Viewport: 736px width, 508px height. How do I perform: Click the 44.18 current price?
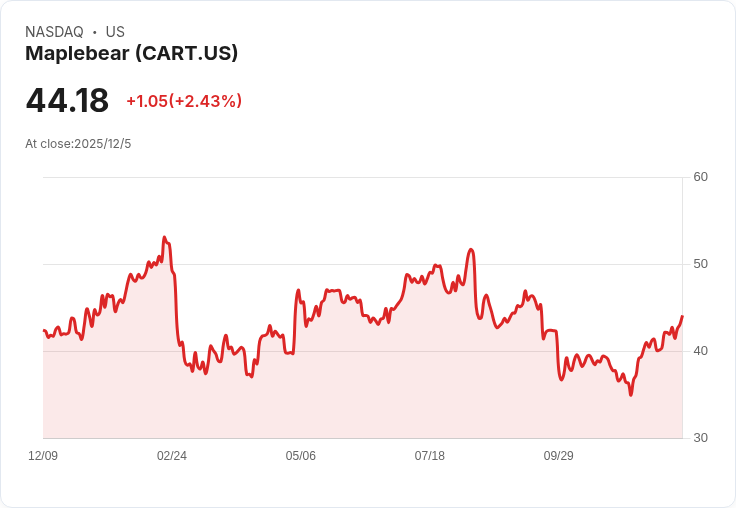(x=67, y=101)
